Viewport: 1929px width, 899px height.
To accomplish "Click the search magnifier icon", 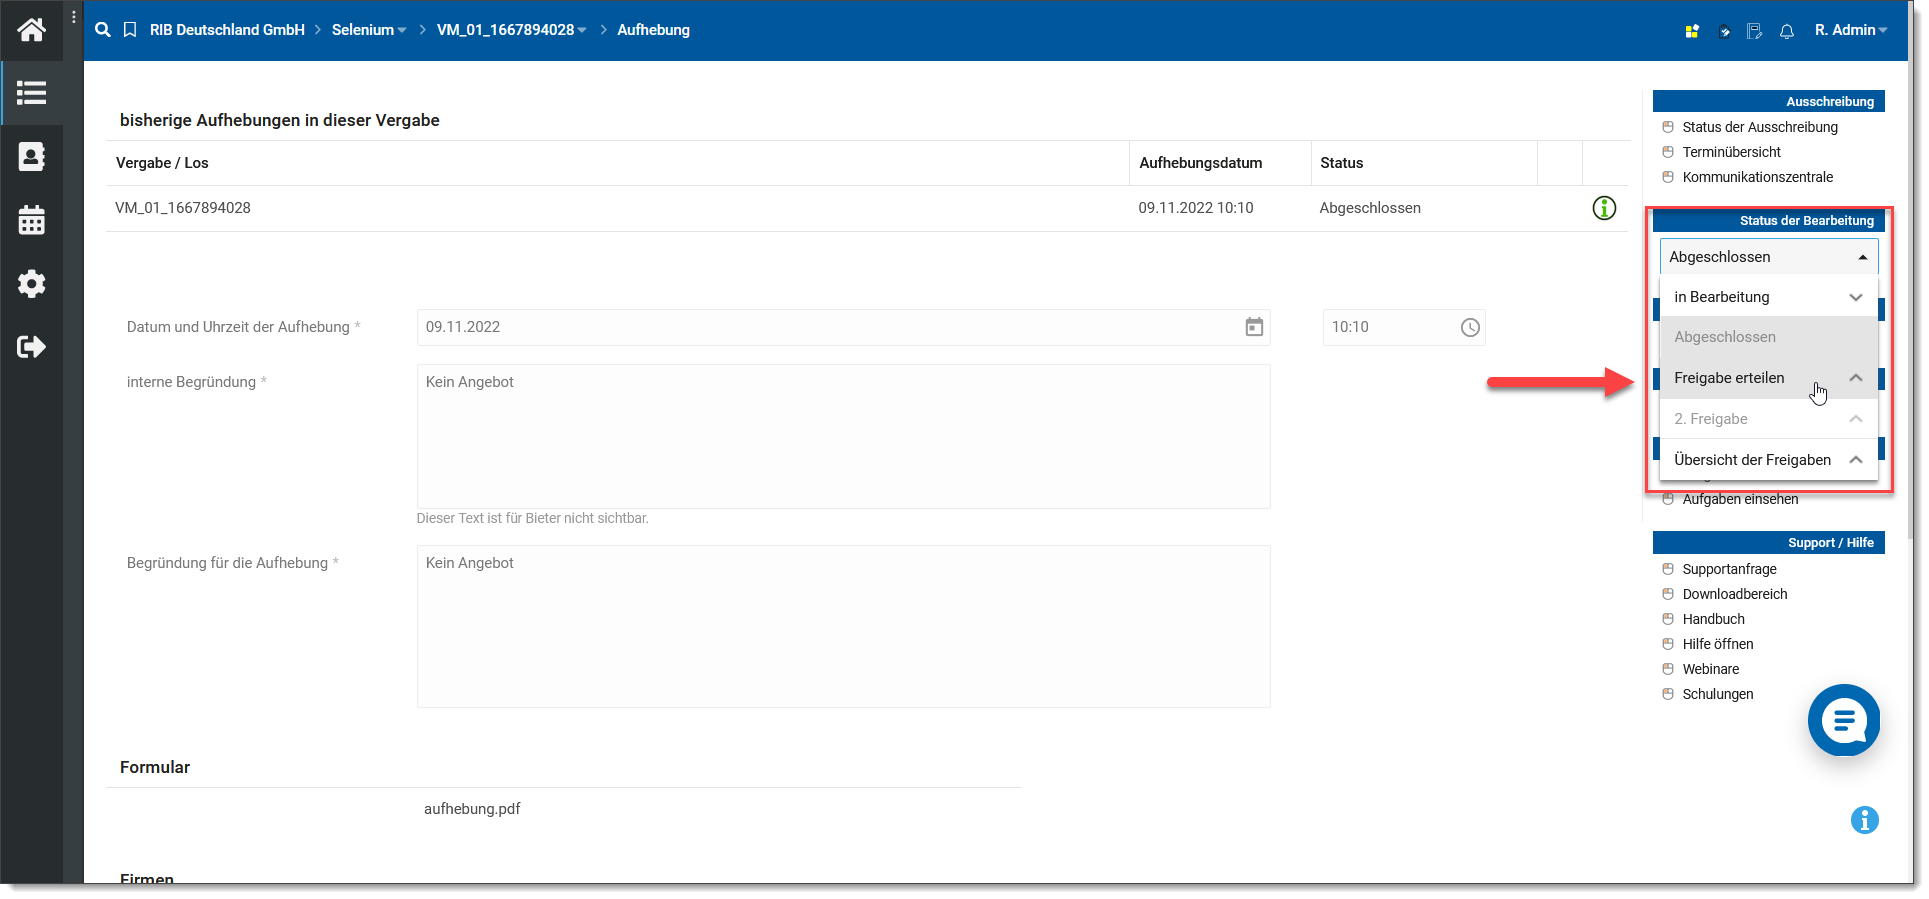I will (102, 30).
